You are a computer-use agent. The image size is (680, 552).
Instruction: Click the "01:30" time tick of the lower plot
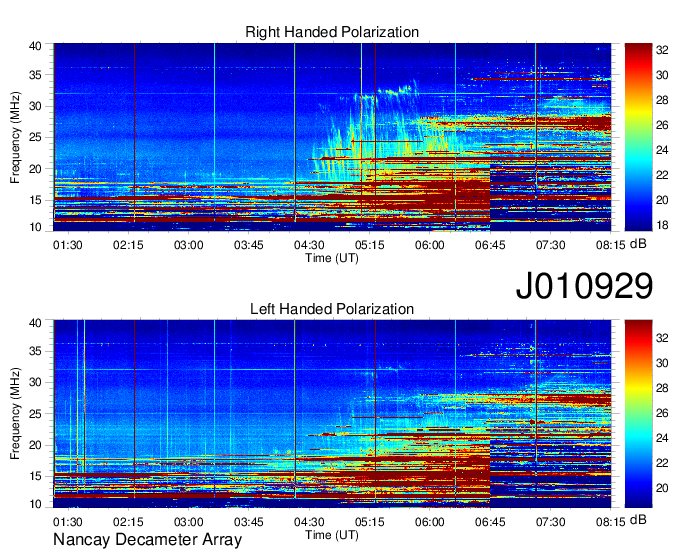point(68,522)
